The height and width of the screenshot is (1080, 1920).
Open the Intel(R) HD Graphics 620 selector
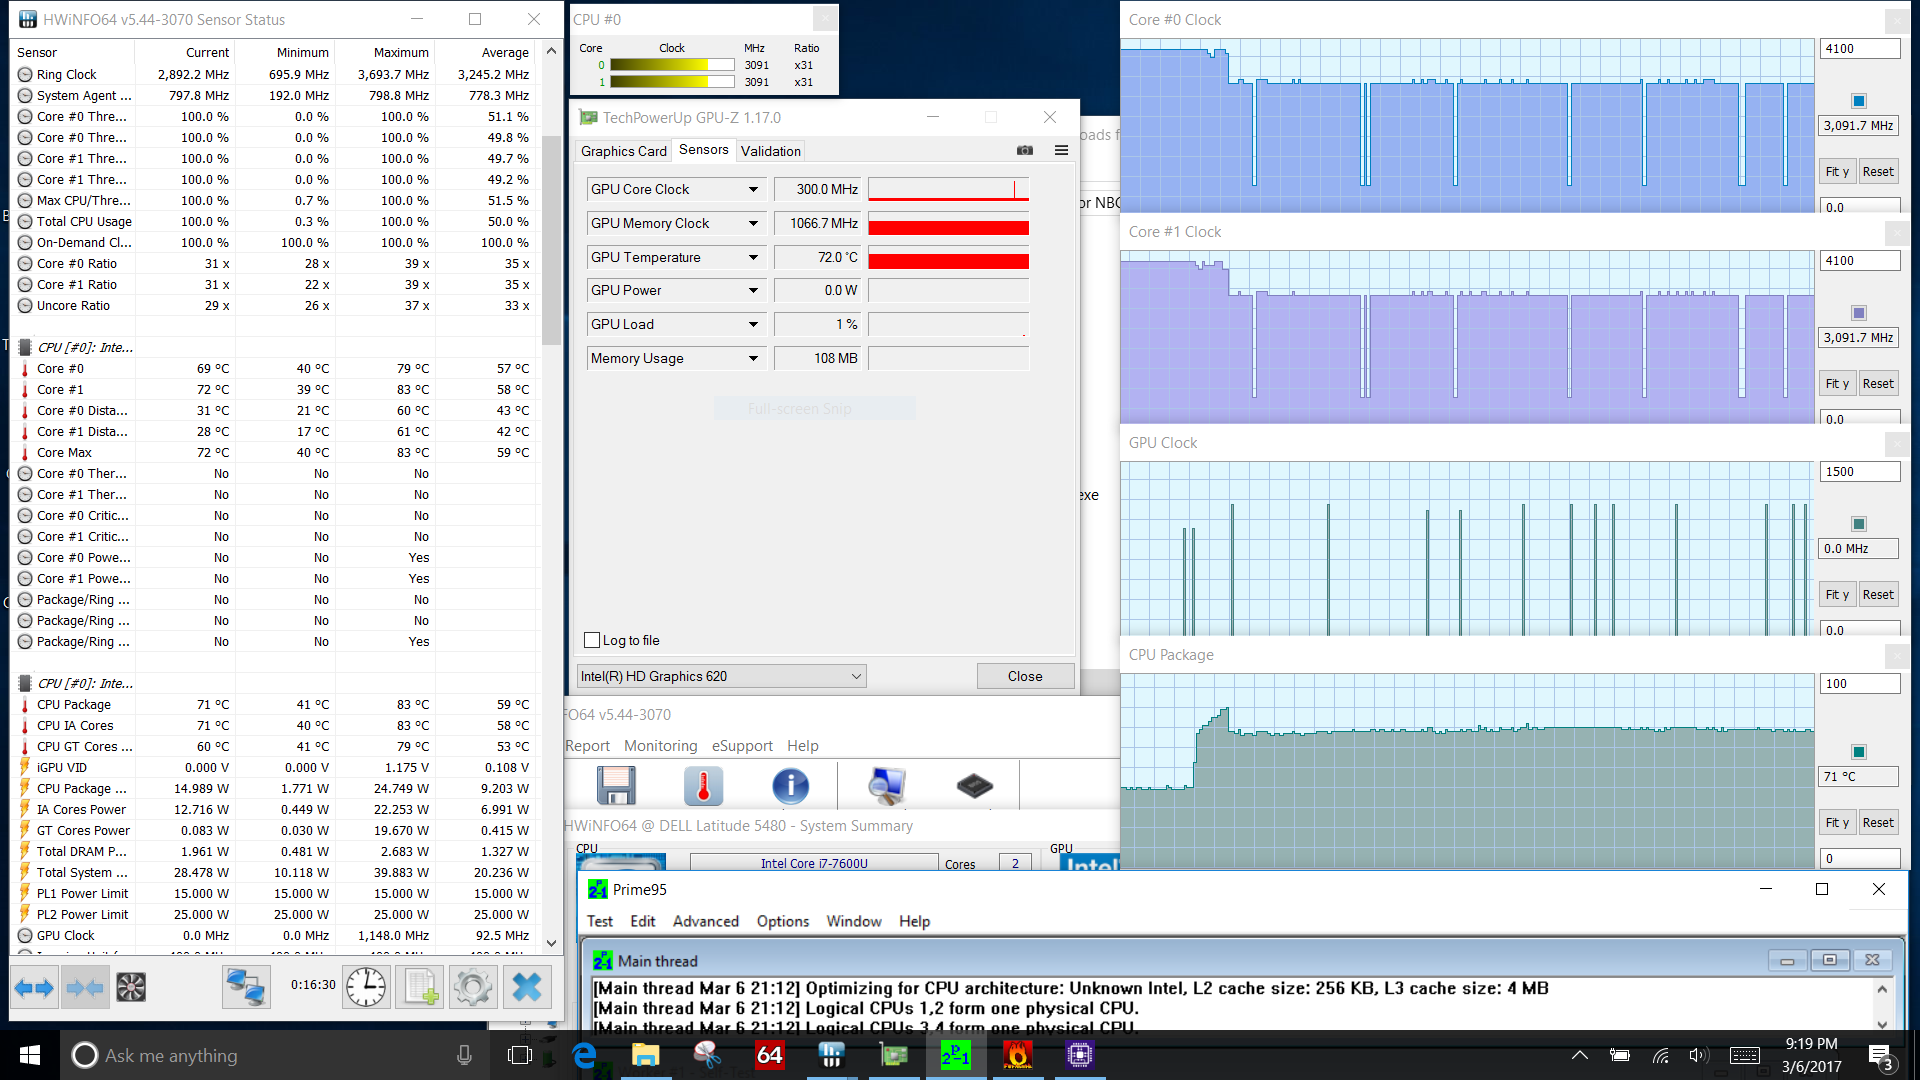(721, 676)
